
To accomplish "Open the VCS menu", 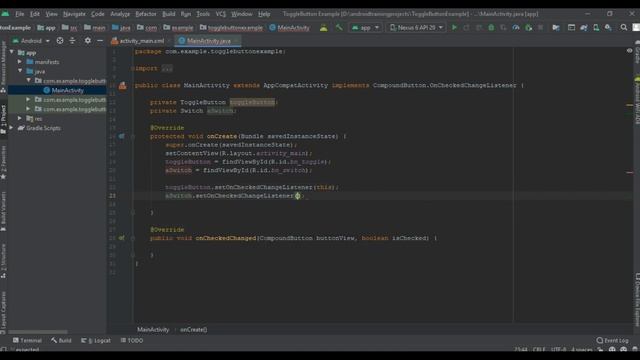I will (x=220, y=14).
